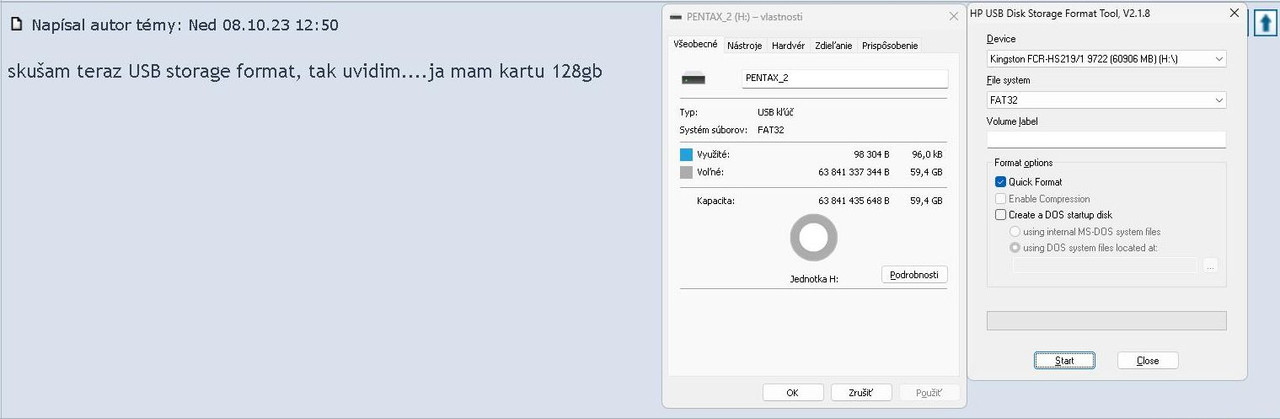Click the Použiť button

tap(929, 393)
